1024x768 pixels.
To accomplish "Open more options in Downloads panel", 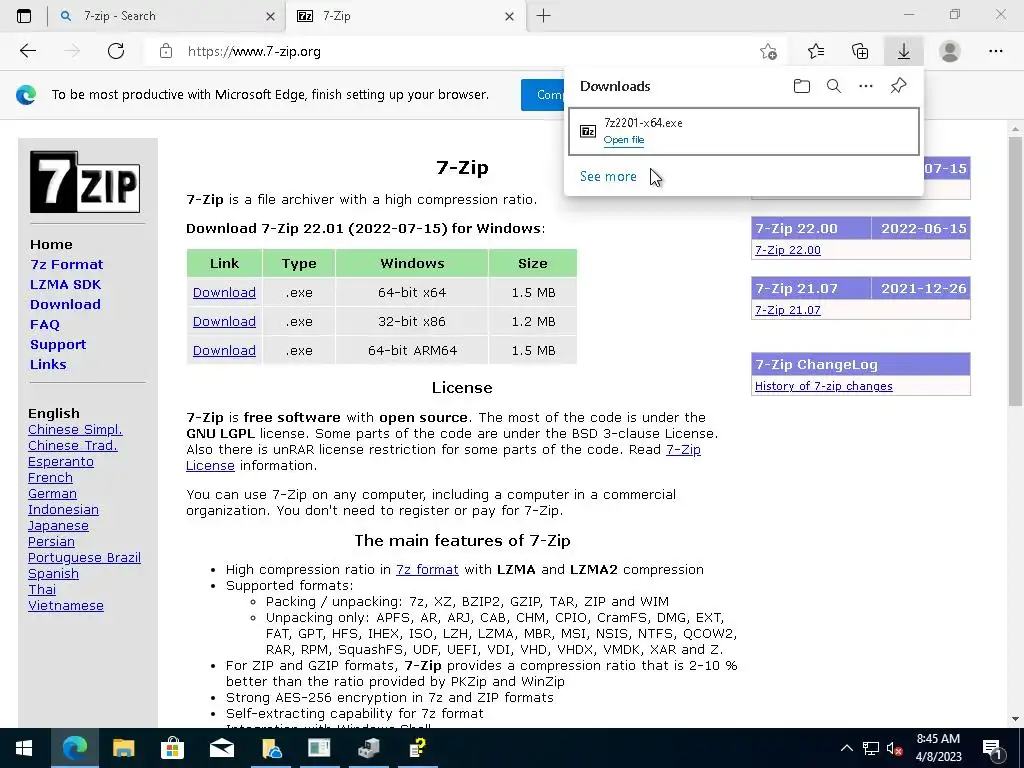I will [866, 86].
